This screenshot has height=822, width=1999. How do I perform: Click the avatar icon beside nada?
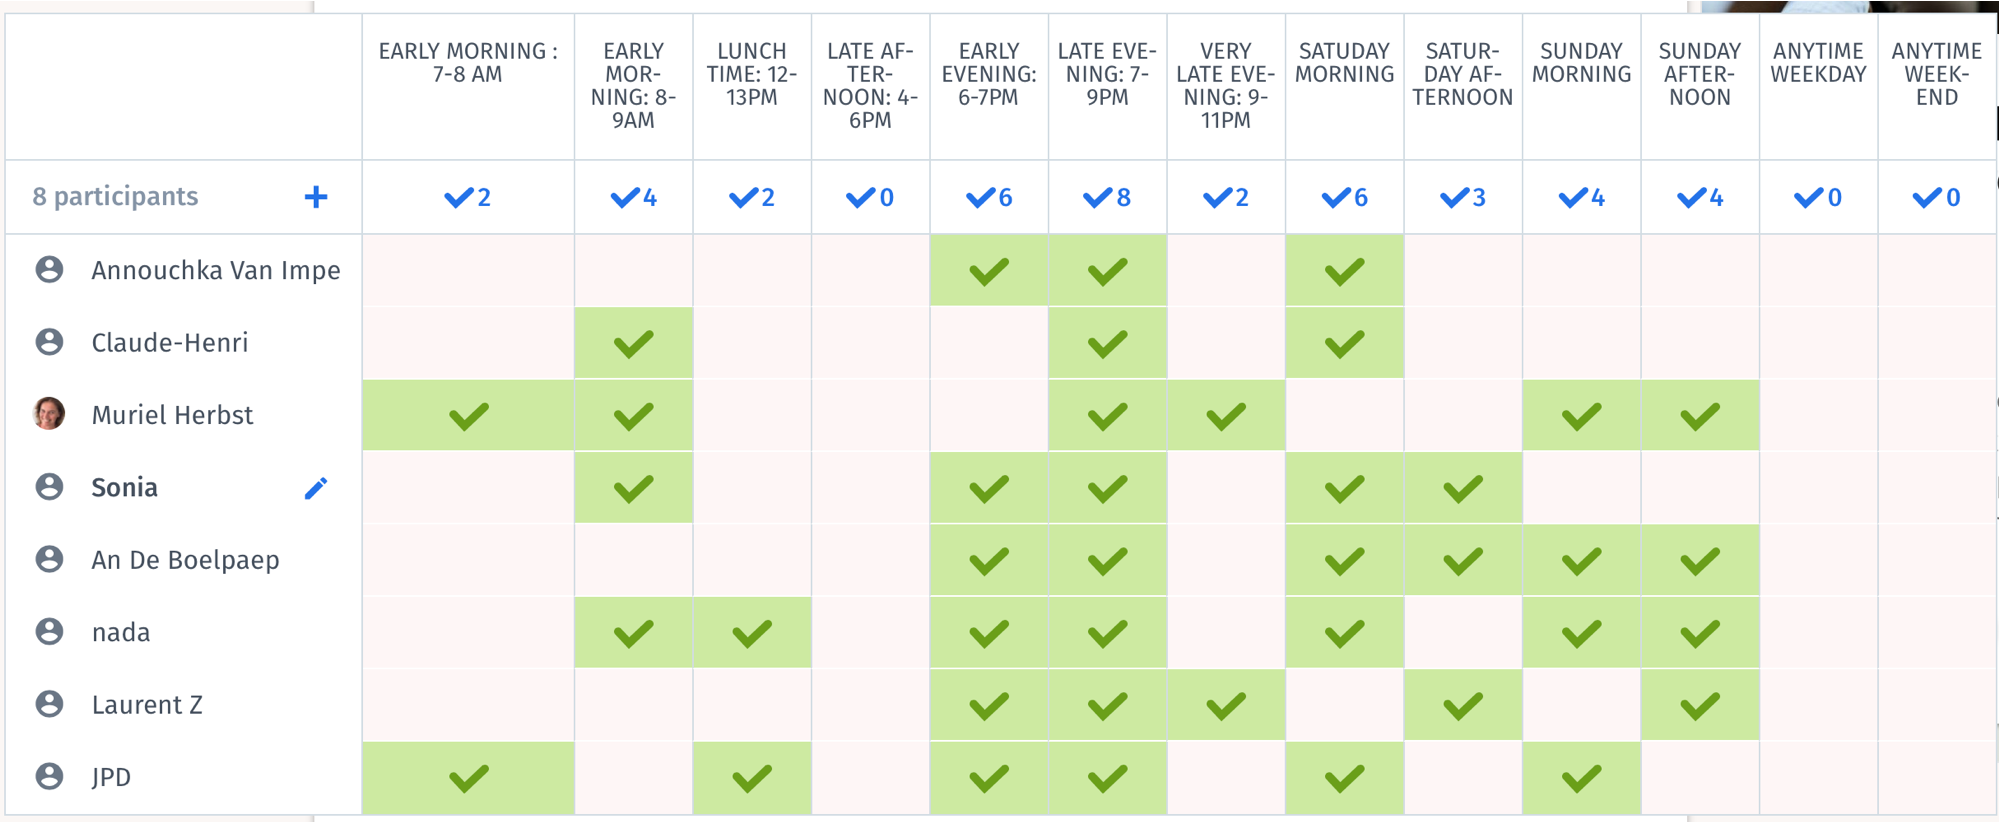(x=49, y=631)
